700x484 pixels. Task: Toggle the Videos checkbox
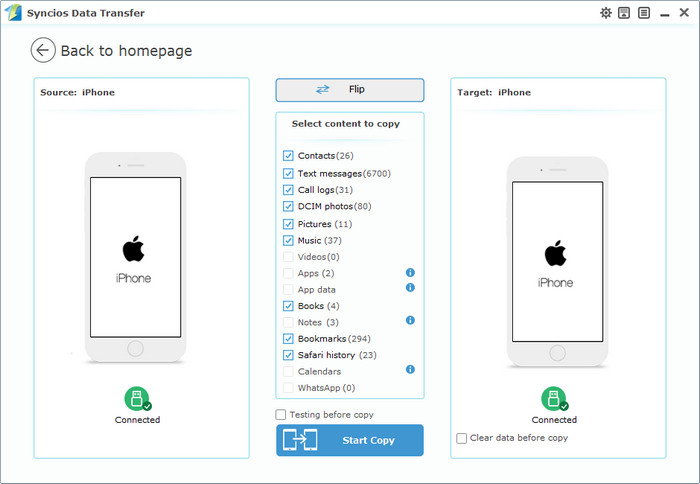click(288, 257)
